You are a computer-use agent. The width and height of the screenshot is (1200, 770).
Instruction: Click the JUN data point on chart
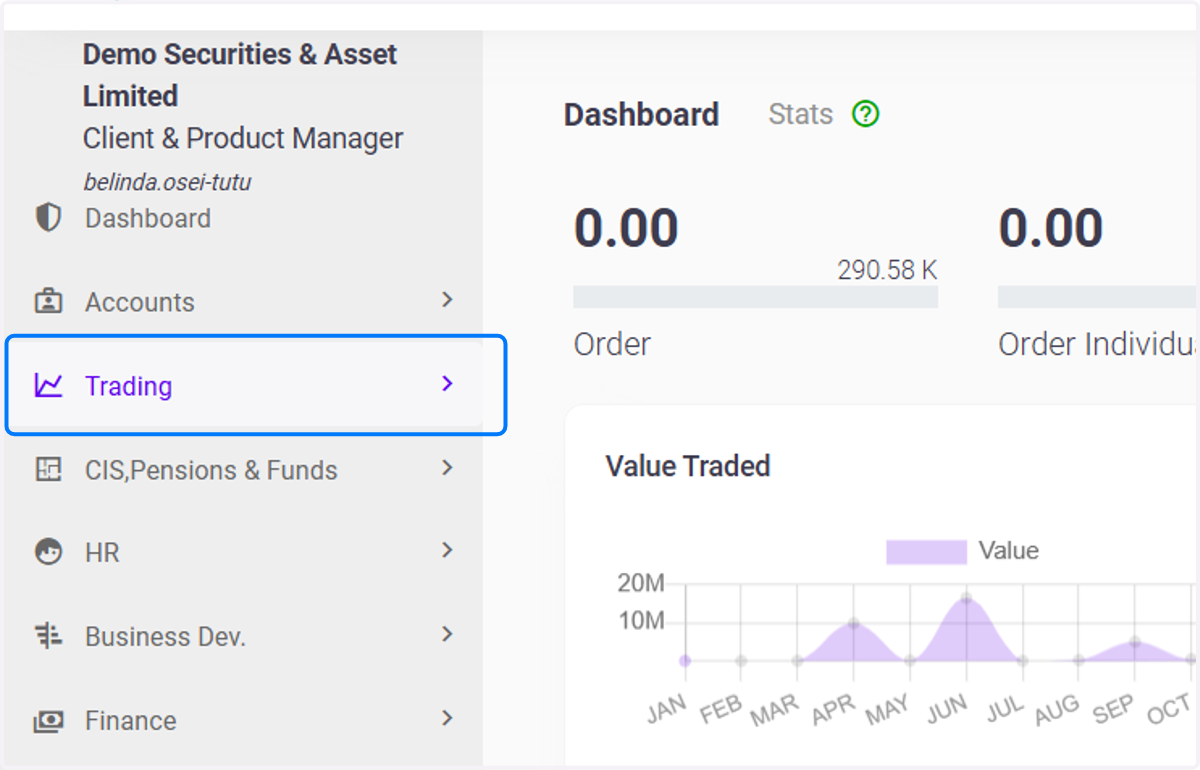[966, 598]
